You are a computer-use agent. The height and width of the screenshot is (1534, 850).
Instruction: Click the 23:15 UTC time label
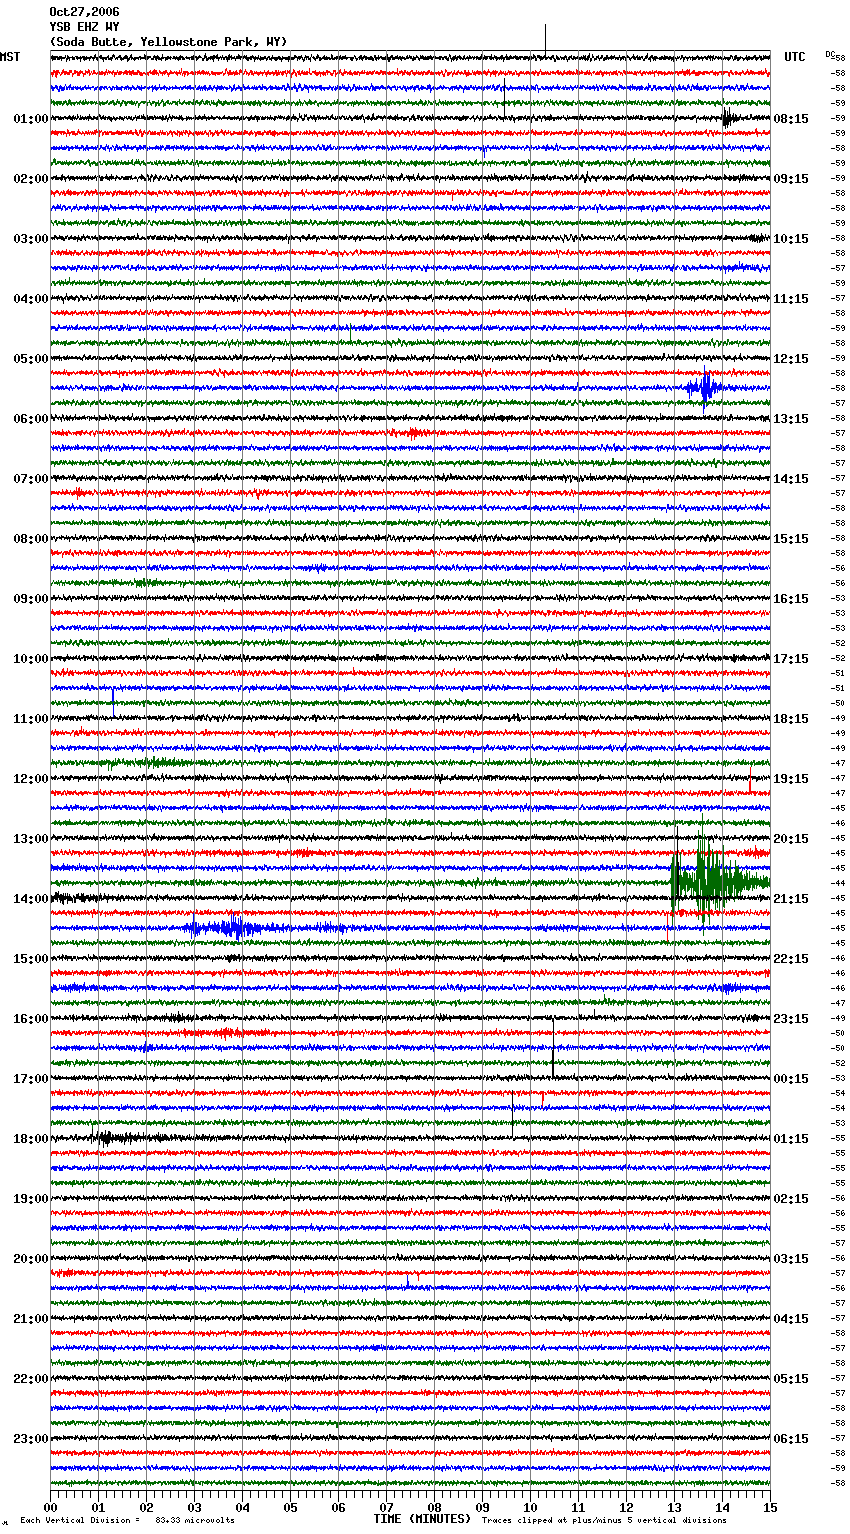791,1019
